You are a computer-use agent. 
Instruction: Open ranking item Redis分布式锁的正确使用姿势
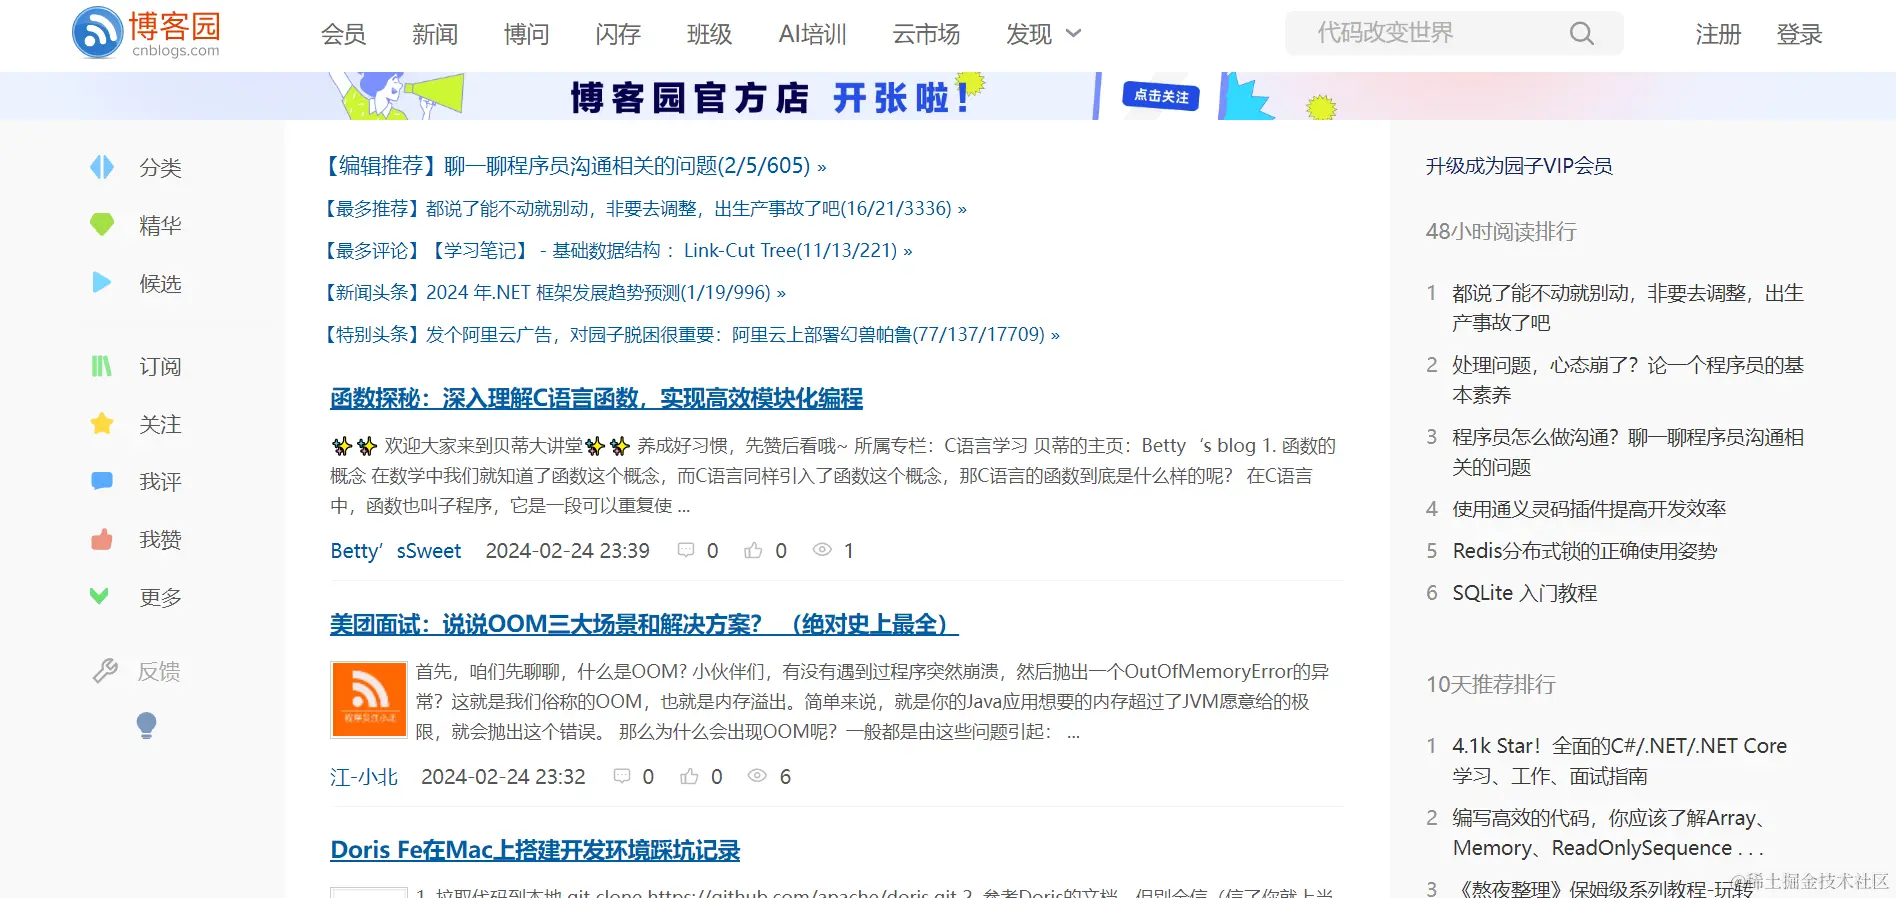point(1585,550)
